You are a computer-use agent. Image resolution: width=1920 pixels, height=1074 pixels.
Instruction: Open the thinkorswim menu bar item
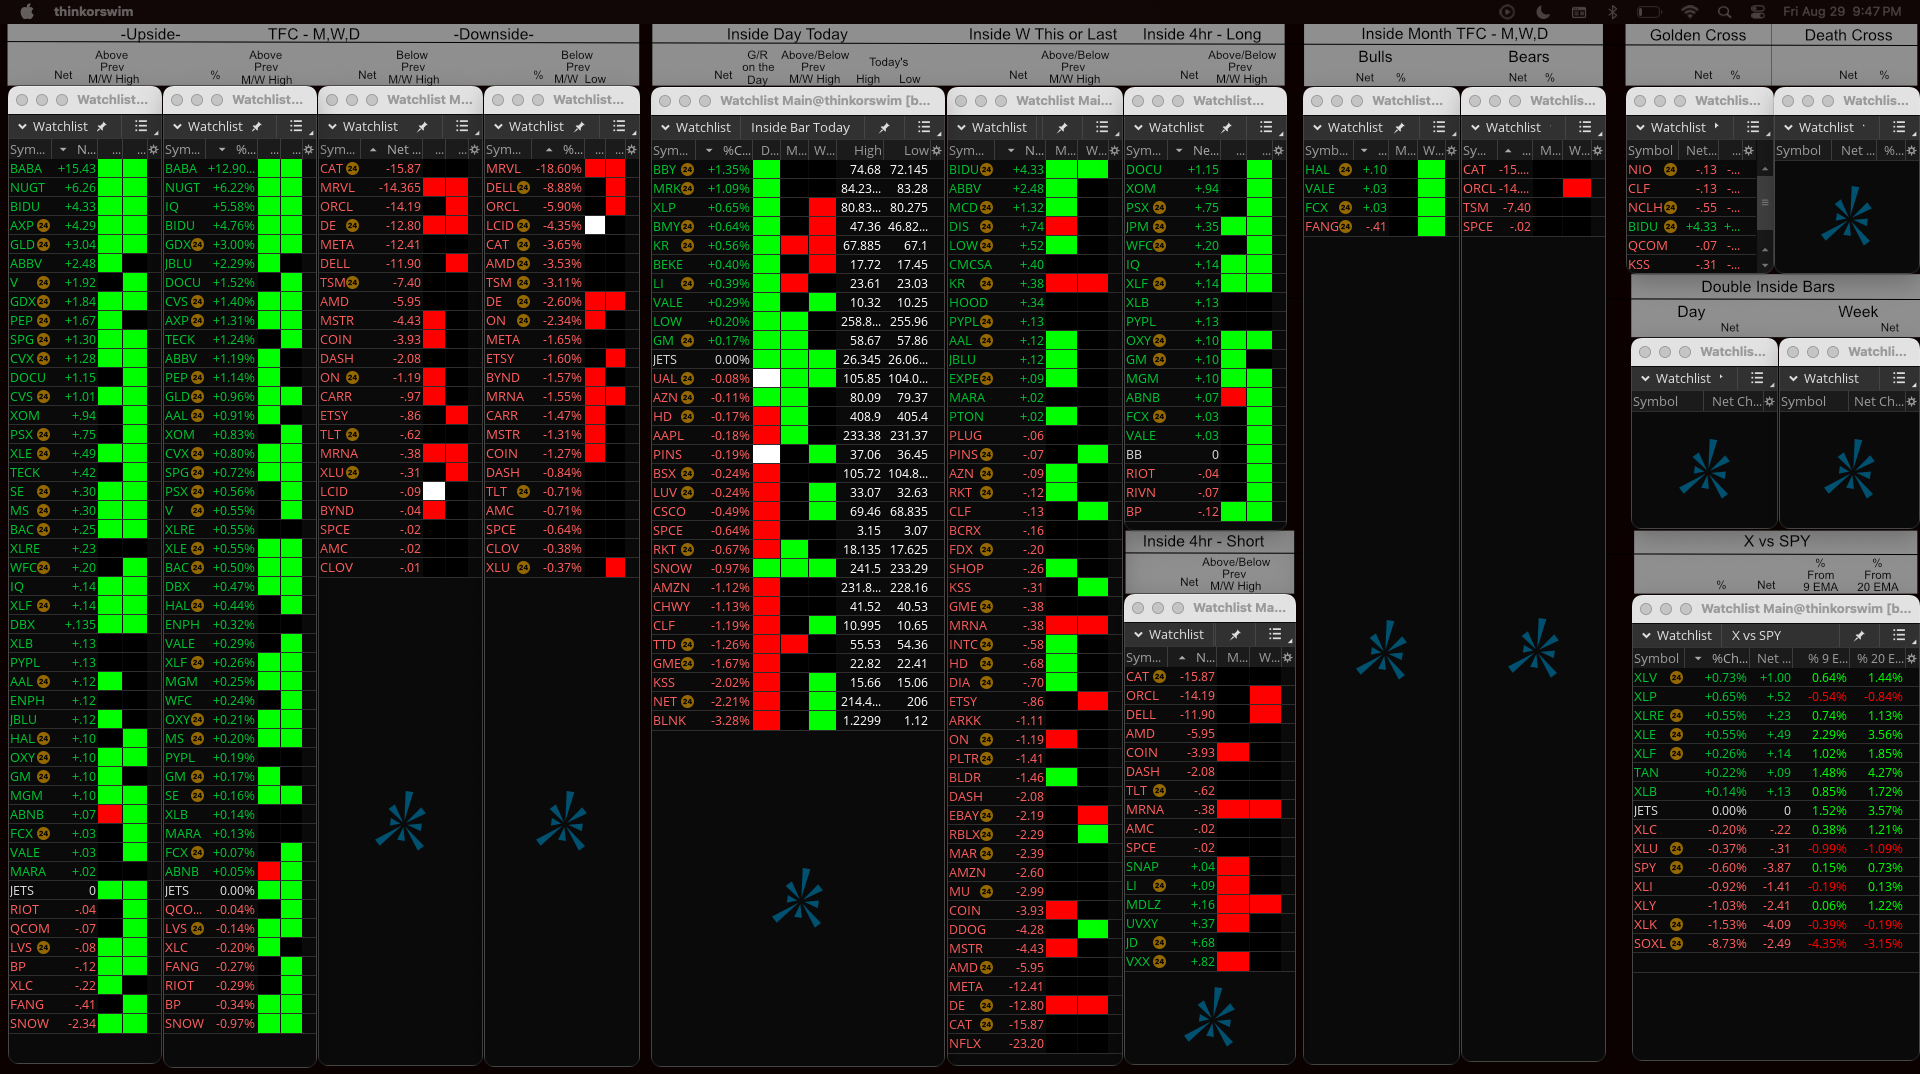pyautogui.click(x=93, y=12)
